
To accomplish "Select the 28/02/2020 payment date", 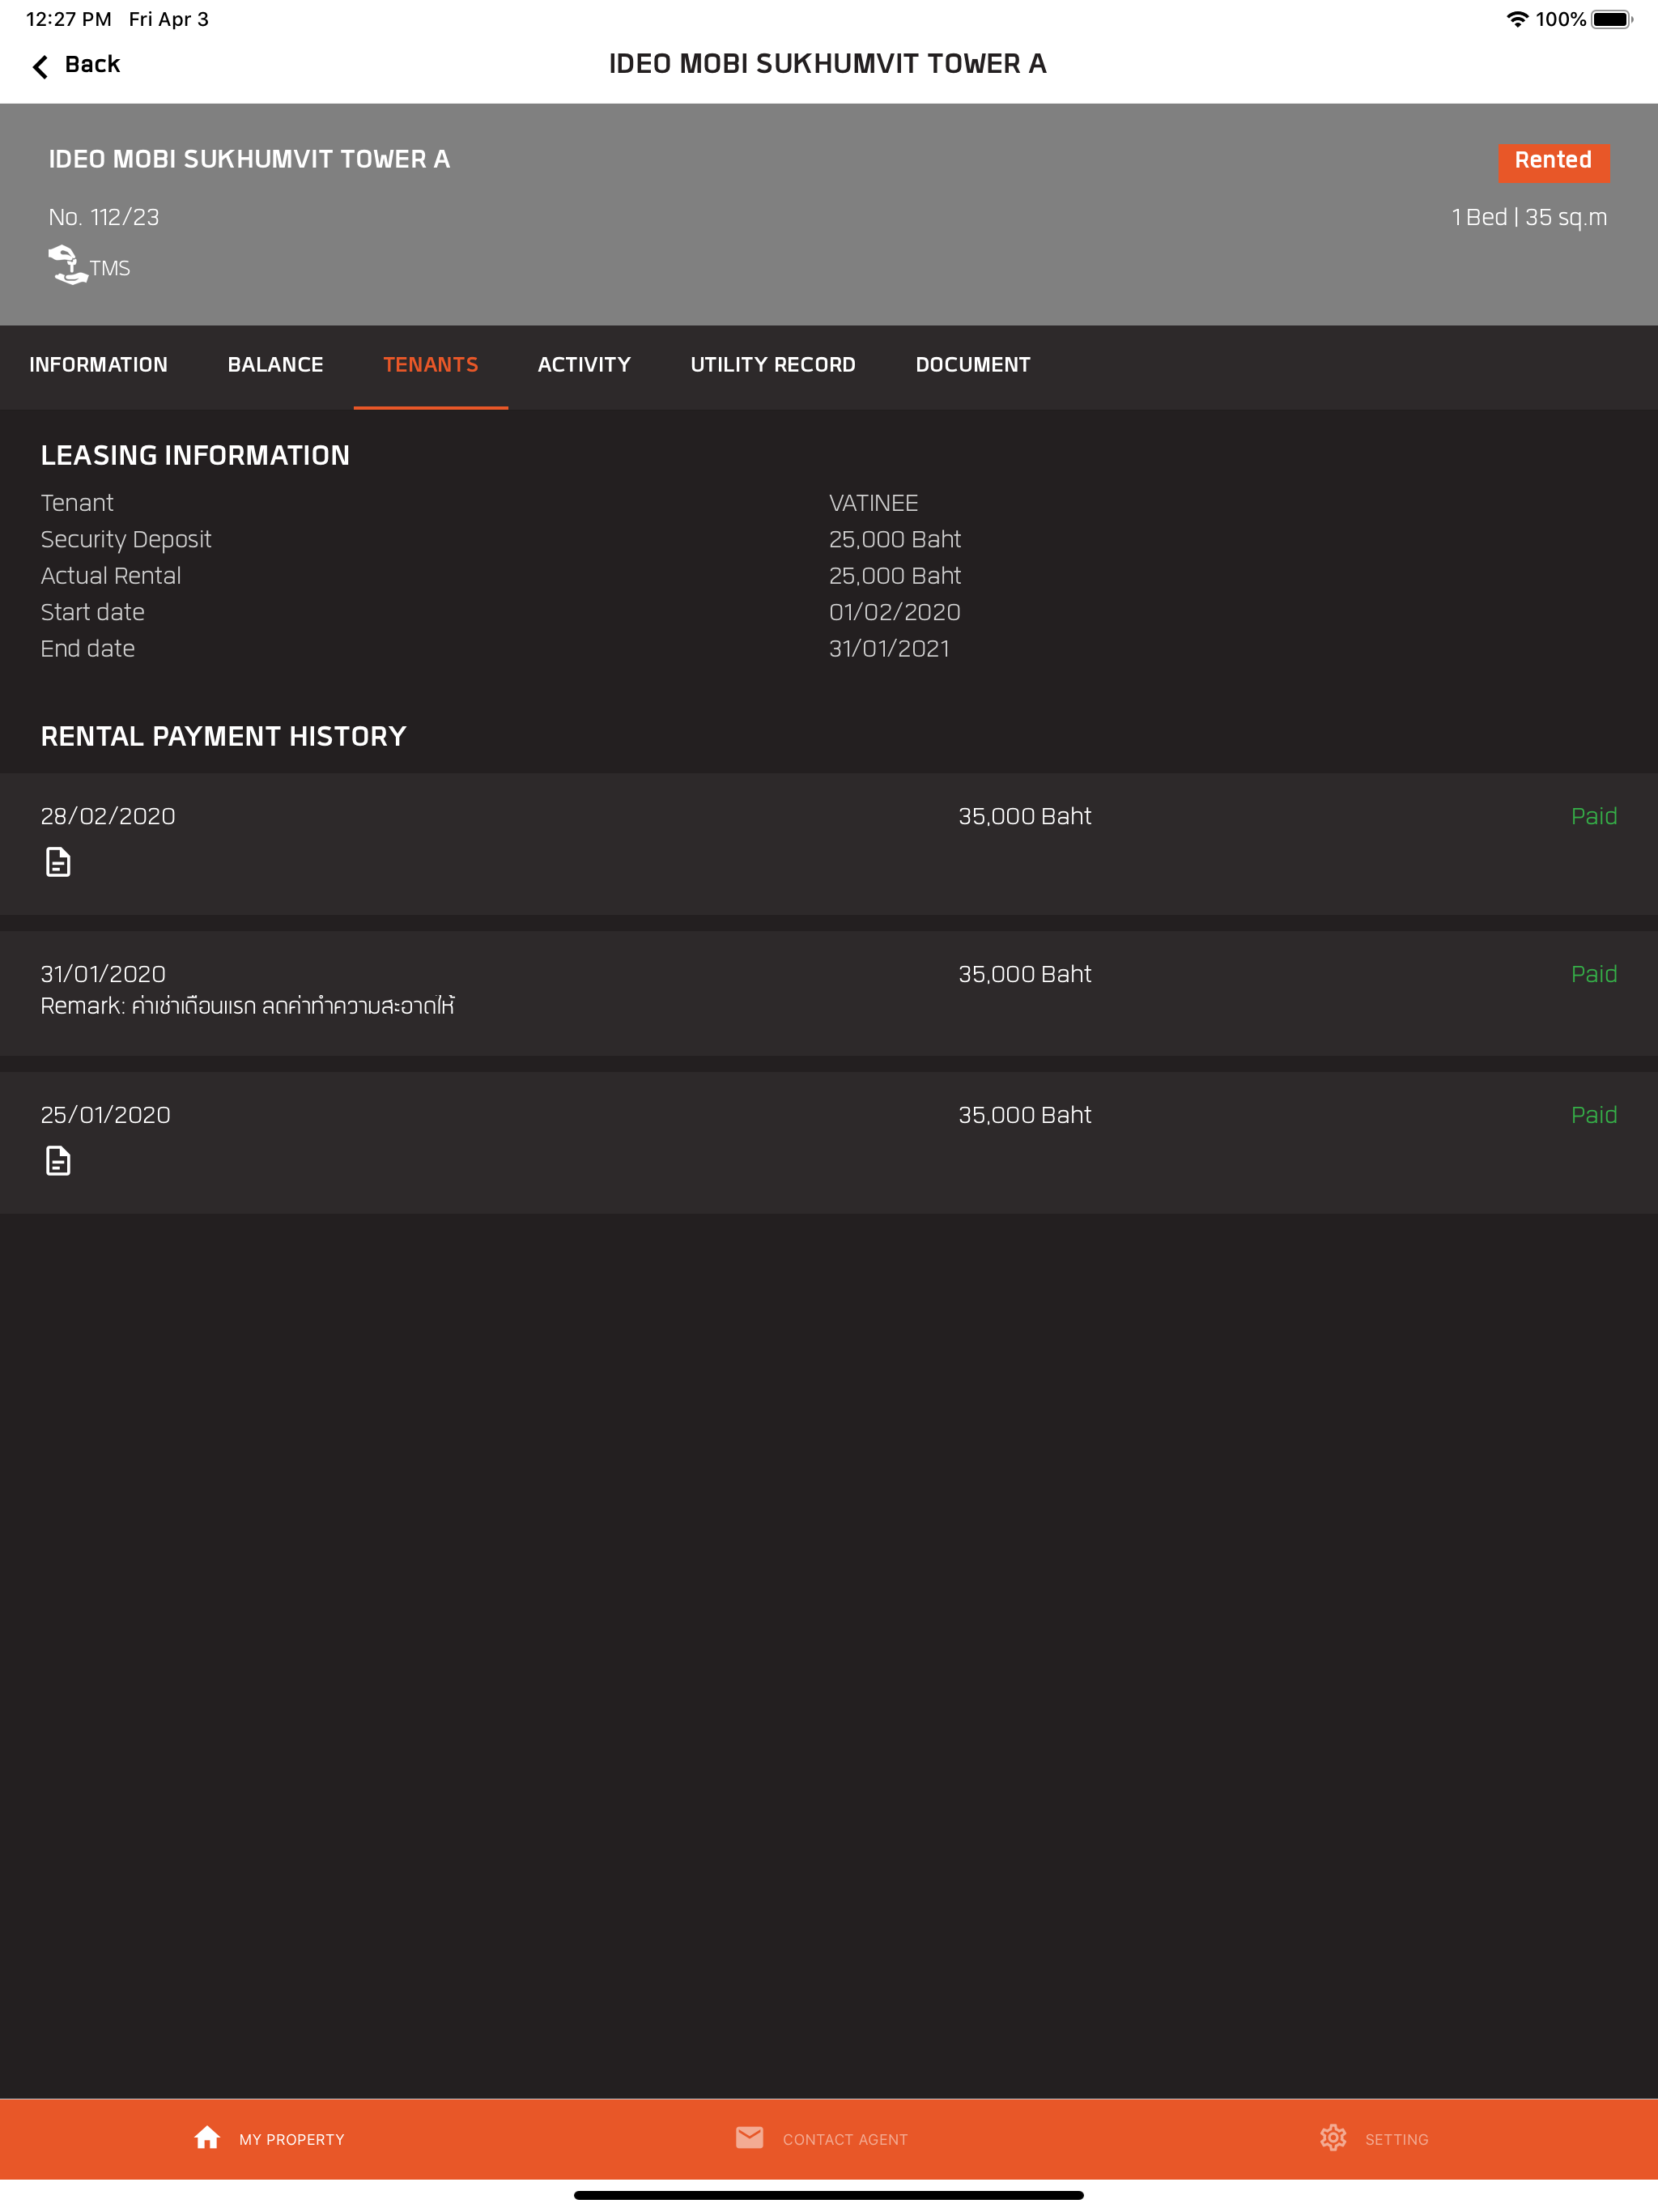I will tap(108, 816).
